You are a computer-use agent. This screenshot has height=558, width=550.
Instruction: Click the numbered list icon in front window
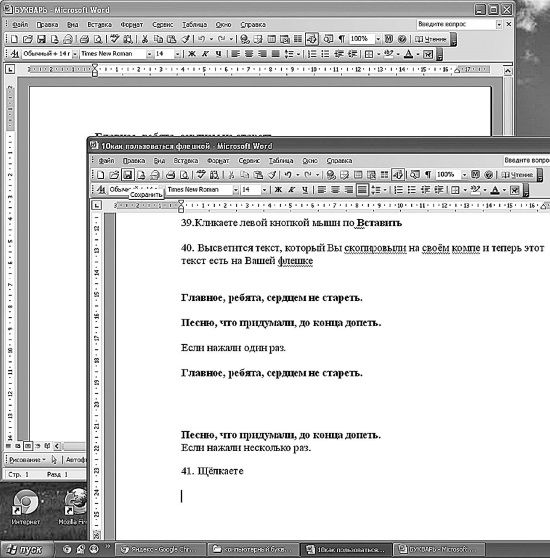tap(399, 190)
